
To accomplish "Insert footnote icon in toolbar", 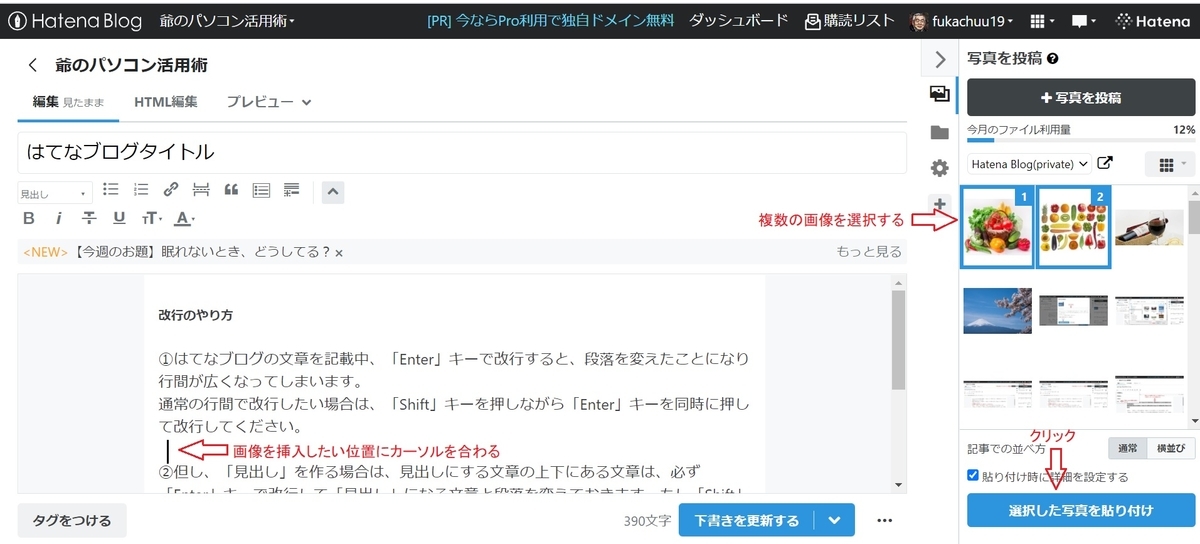I will (291, 189).
